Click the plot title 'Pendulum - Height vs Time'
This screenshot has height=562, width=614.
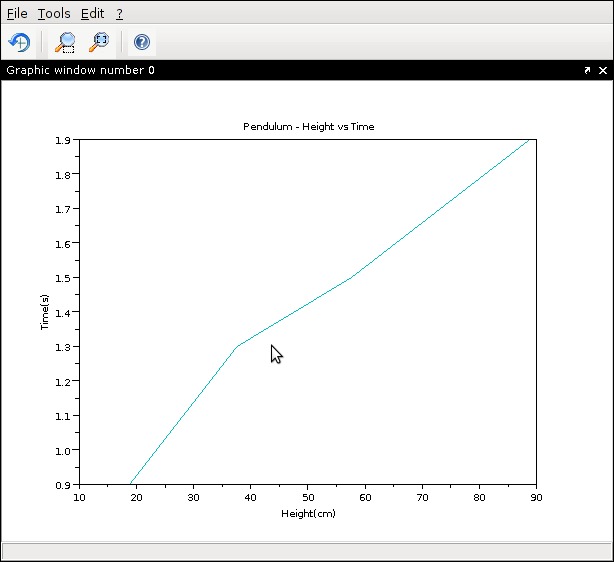pos(309,127)
